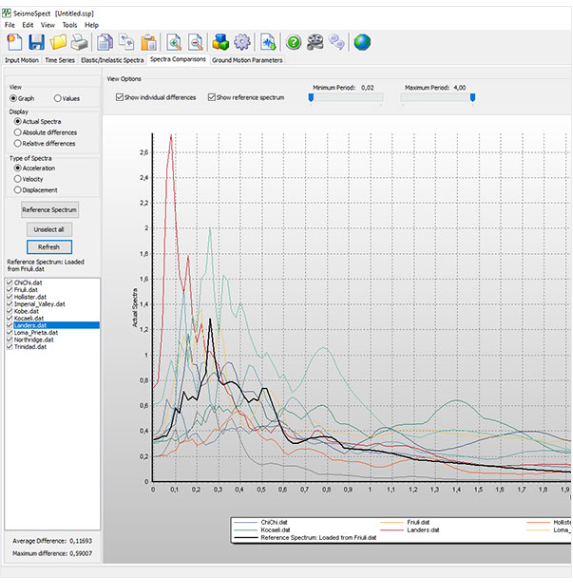Uncheck ChiChi.dat in record list
Screen dimensions: 573x583
(x=10, y=282)
